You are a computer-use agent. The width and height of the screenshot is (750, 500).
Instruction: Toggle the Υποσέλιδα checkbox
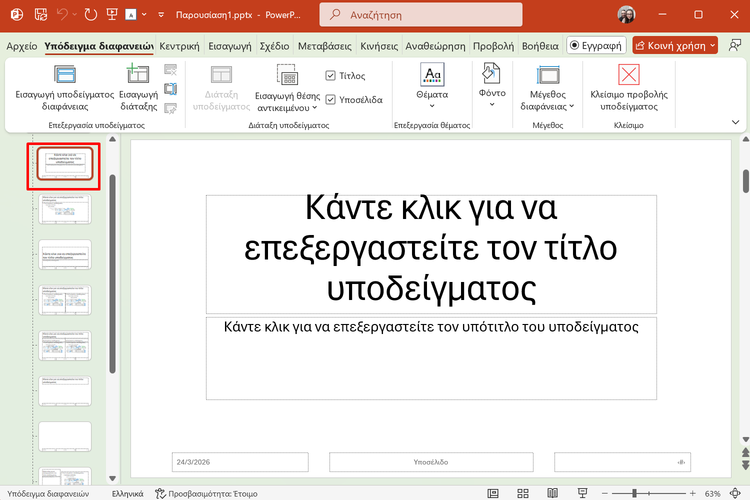point(331,99)
